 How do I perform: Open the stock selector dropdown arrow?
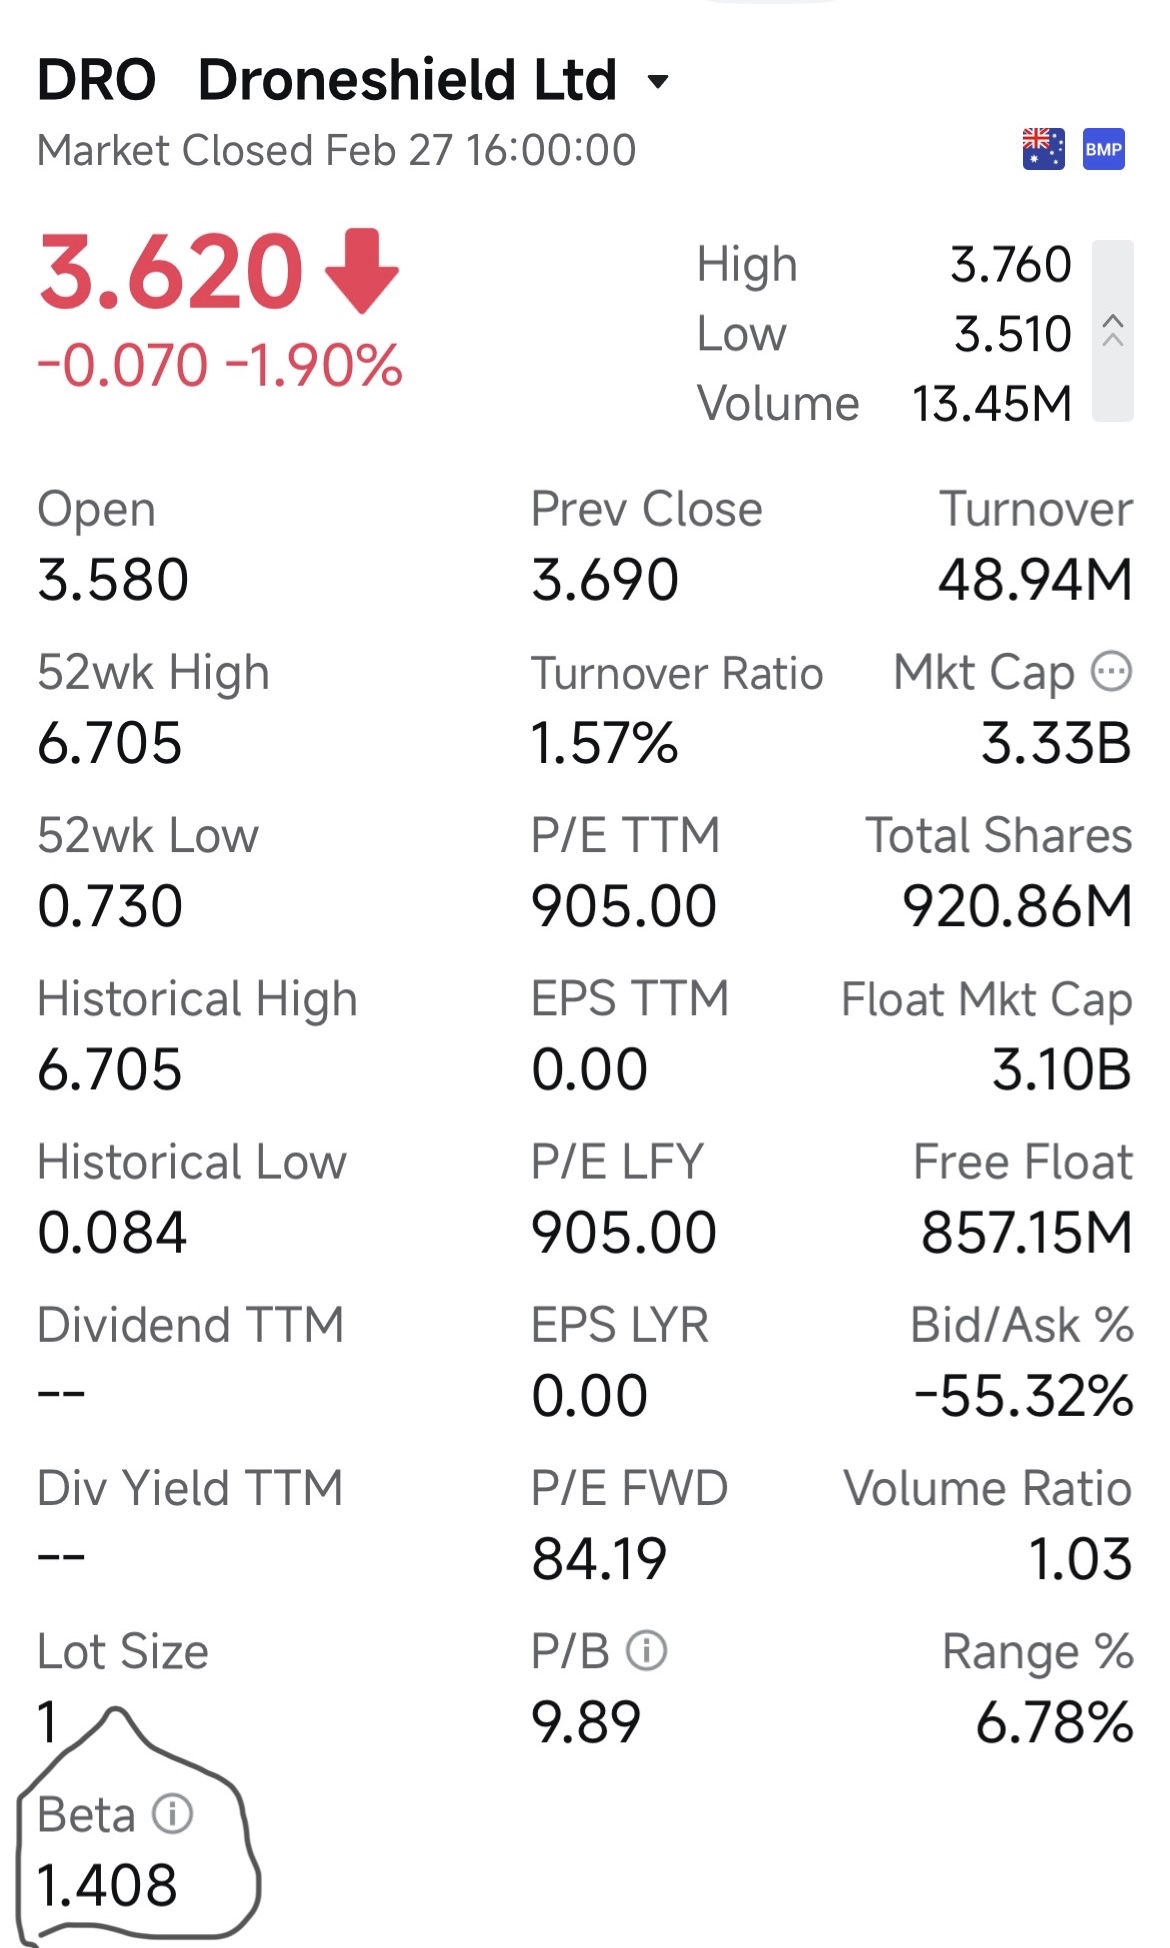coord(658,82)
